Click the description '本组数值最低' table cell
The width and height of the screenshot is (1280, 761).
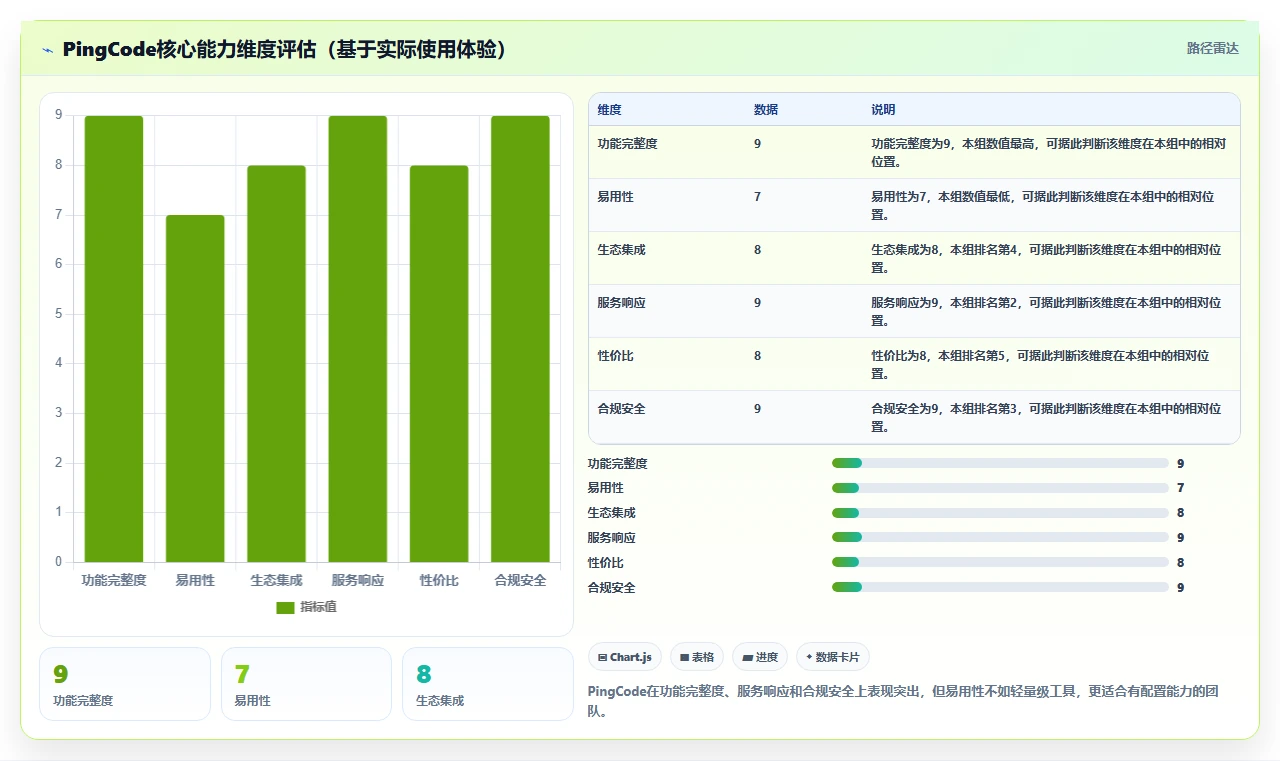click(x=1051, y=205)
